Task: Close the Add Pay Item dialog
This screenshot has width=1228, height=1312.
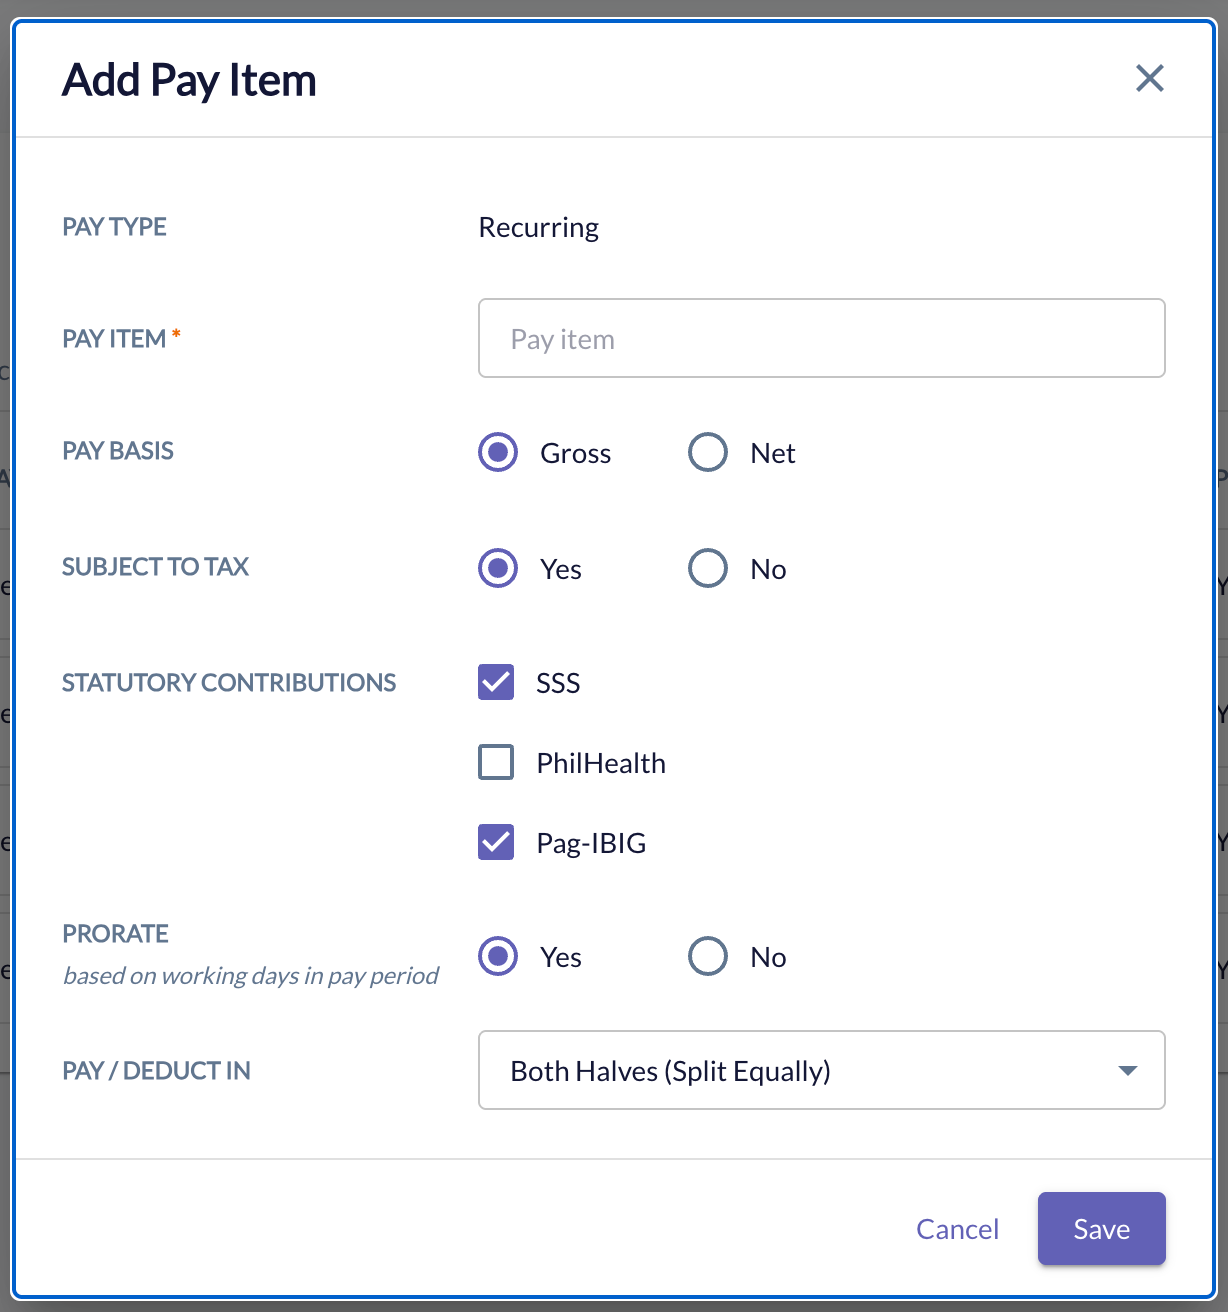Action: [1150, 78]
